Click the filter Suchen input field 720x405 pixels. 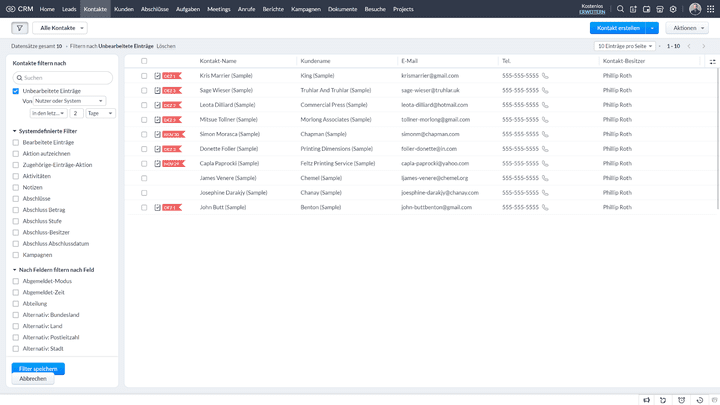65,77
